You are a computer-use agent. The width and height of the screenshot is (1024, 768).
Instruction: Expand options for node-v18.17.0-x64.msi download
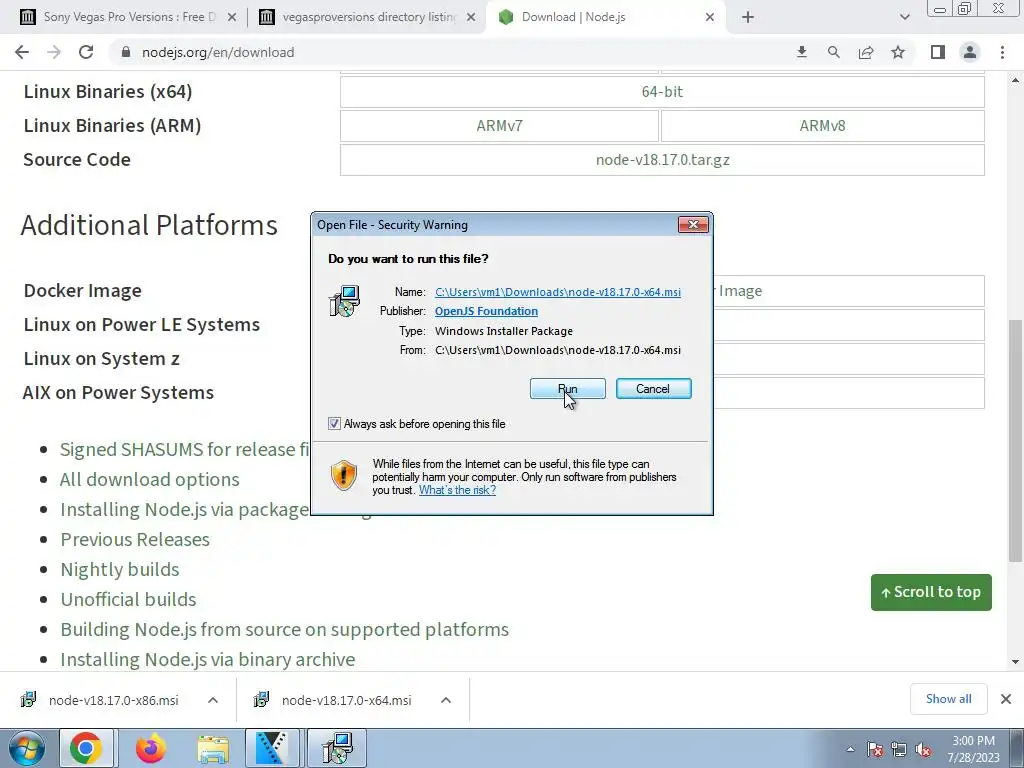tap(446, 700)
